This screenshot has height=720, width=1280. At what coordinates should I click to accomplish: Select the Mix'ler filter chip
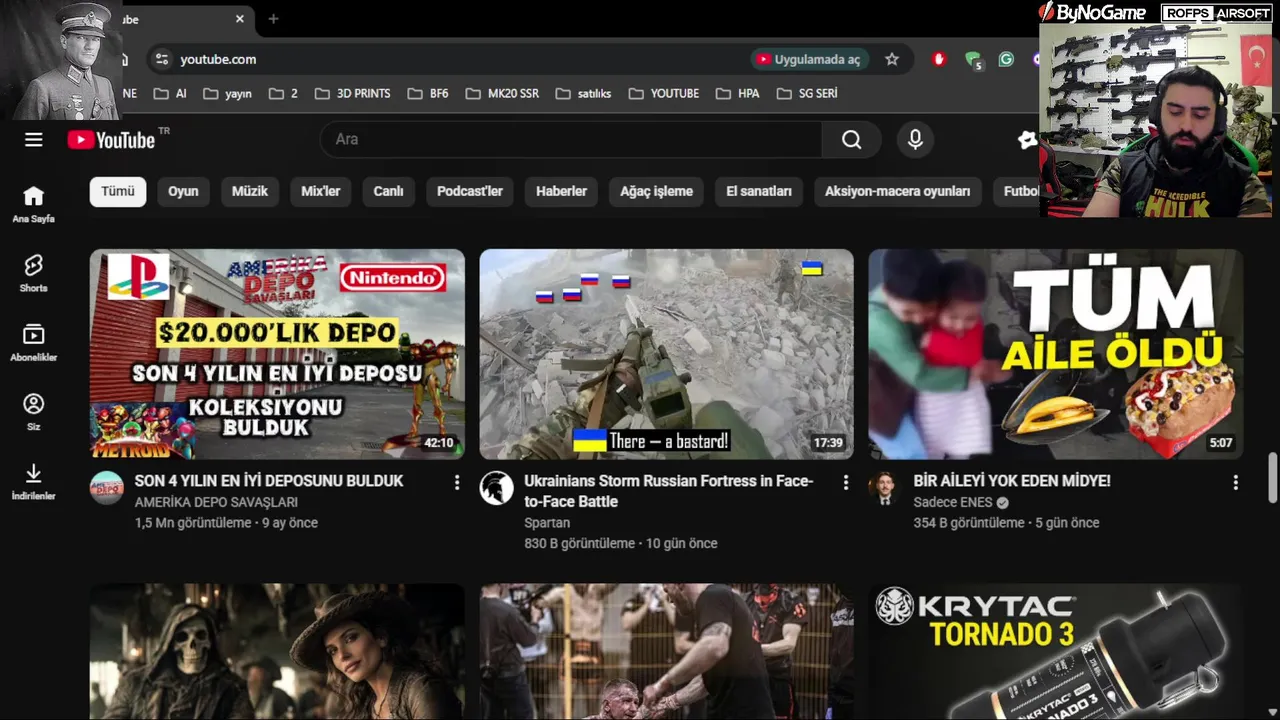point(321,192)
